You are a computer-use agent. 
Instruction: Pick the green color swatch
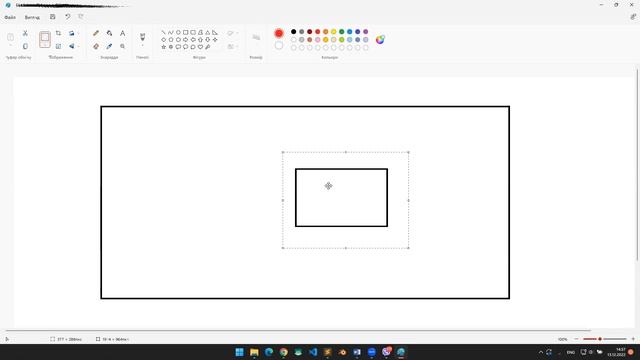point(342,31)
